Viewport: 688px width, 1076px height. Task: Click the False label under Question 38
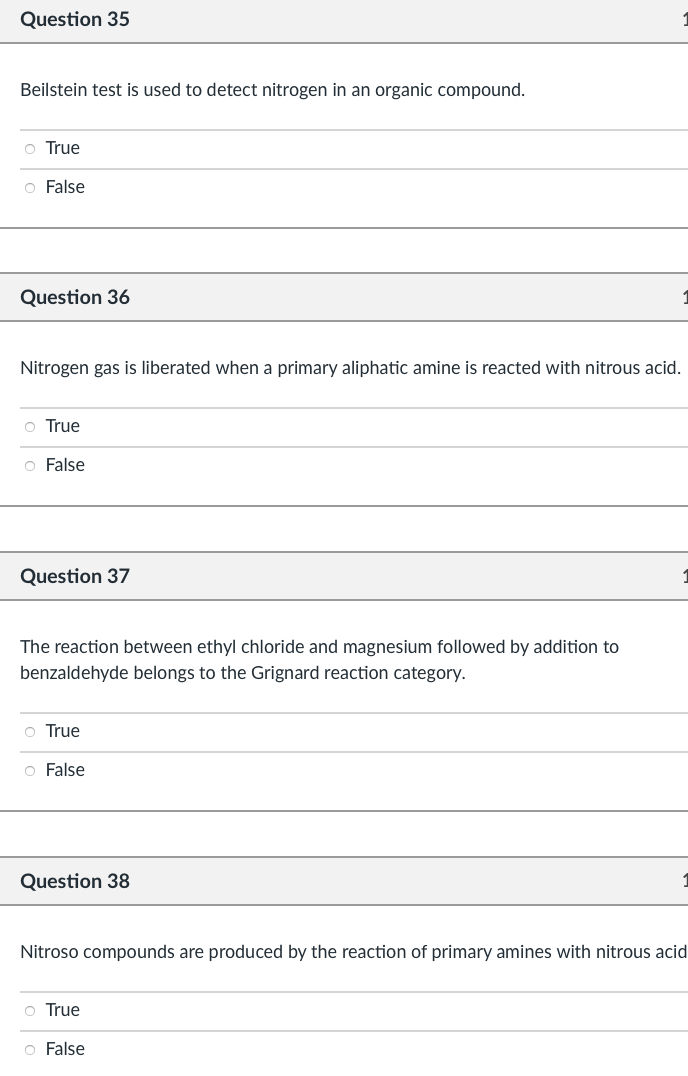pyautogui.click(x=65, y=1049)
